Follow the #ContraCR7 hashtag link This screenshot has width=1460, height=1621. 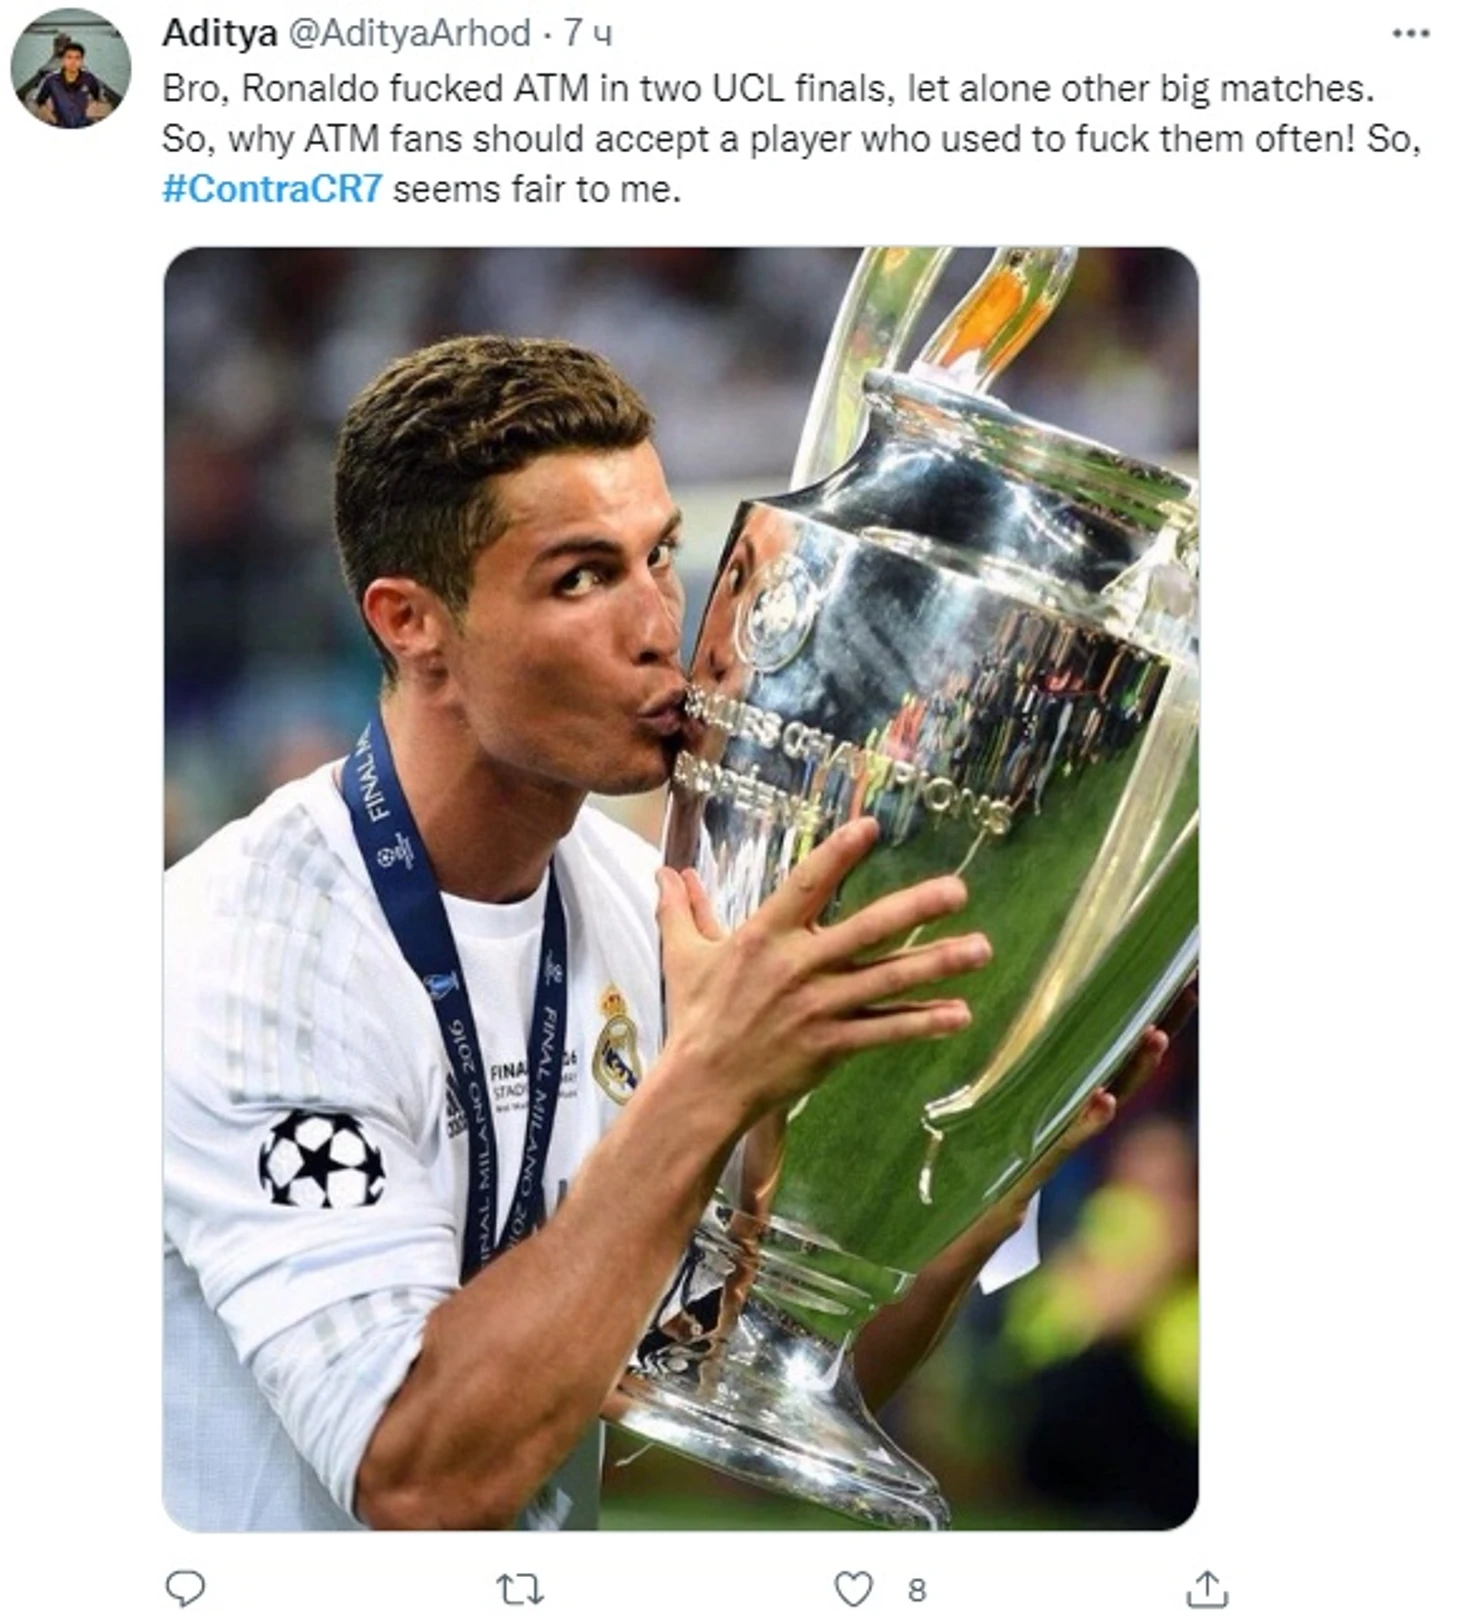tap(272, 189)
